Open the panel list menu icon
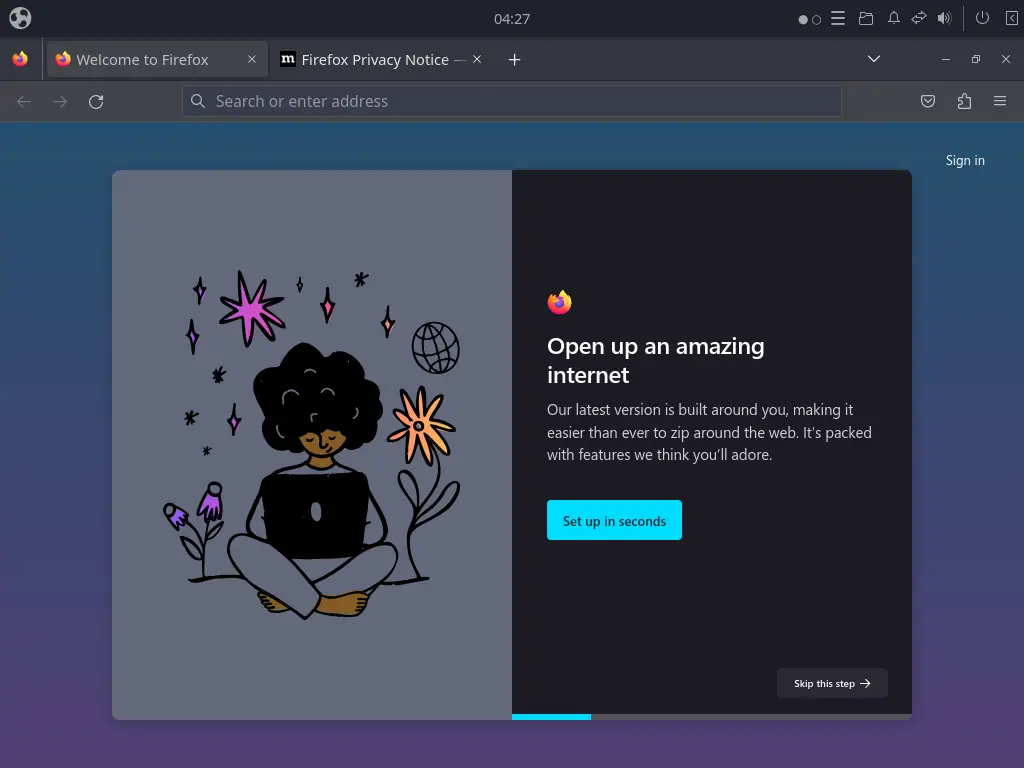The image size is (1024, 768). (x=838, y=18)
